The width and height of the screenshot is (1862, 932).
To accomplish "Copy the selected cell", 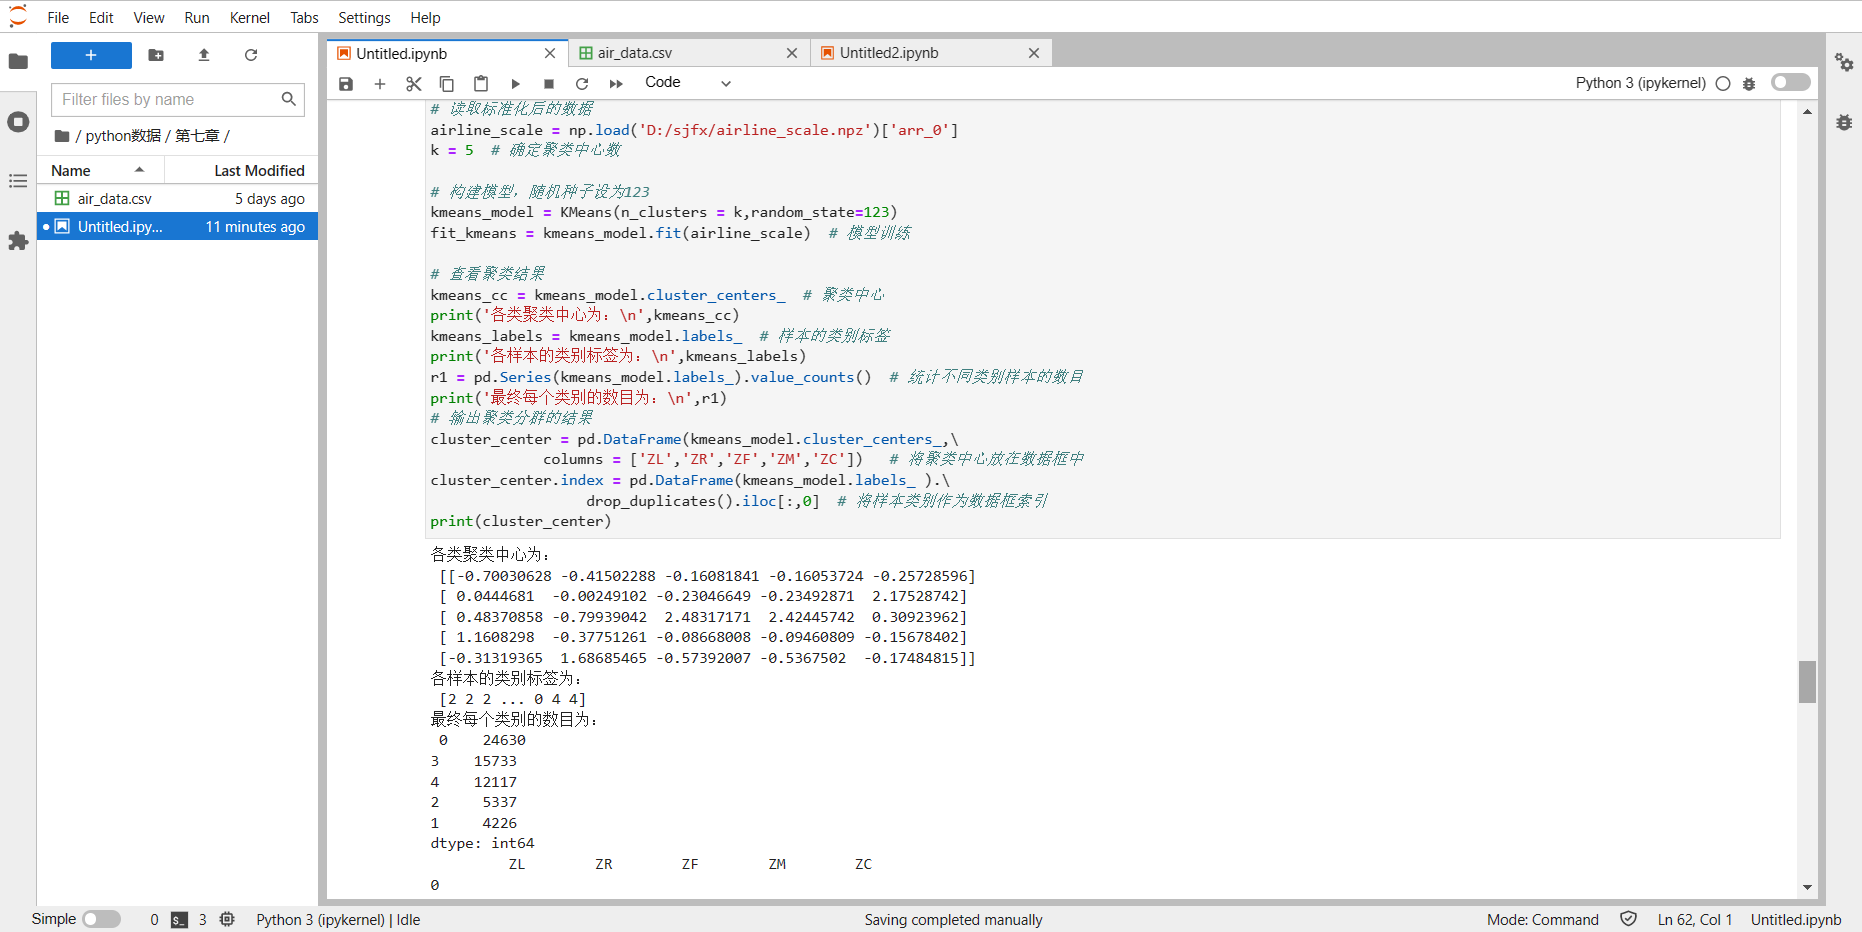I will coord(447,84).
